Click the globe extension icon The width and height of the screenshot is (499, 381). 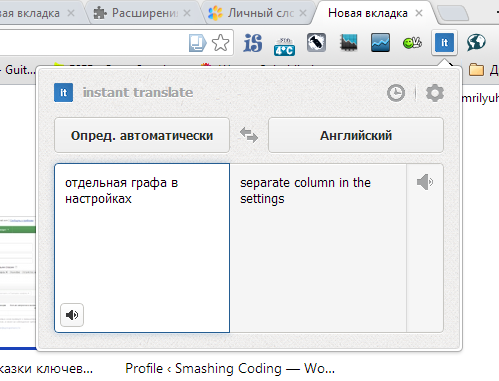(x=476, y=42)
